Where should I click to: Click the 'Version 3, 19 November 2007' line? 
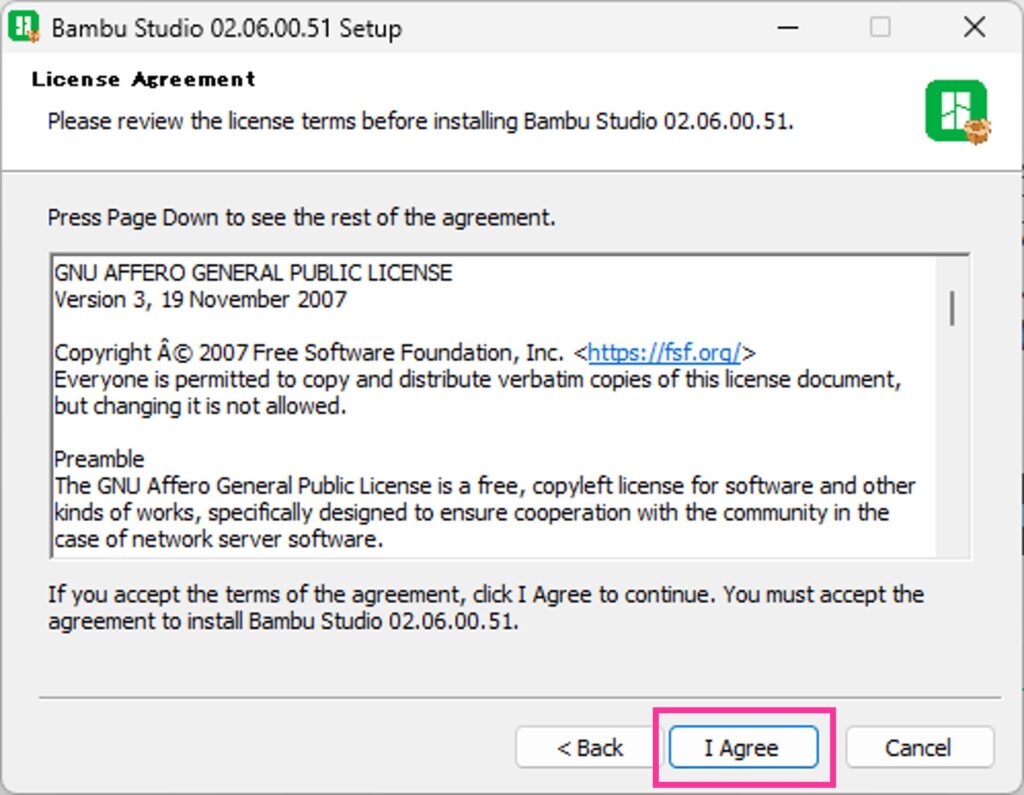[200, 299]
